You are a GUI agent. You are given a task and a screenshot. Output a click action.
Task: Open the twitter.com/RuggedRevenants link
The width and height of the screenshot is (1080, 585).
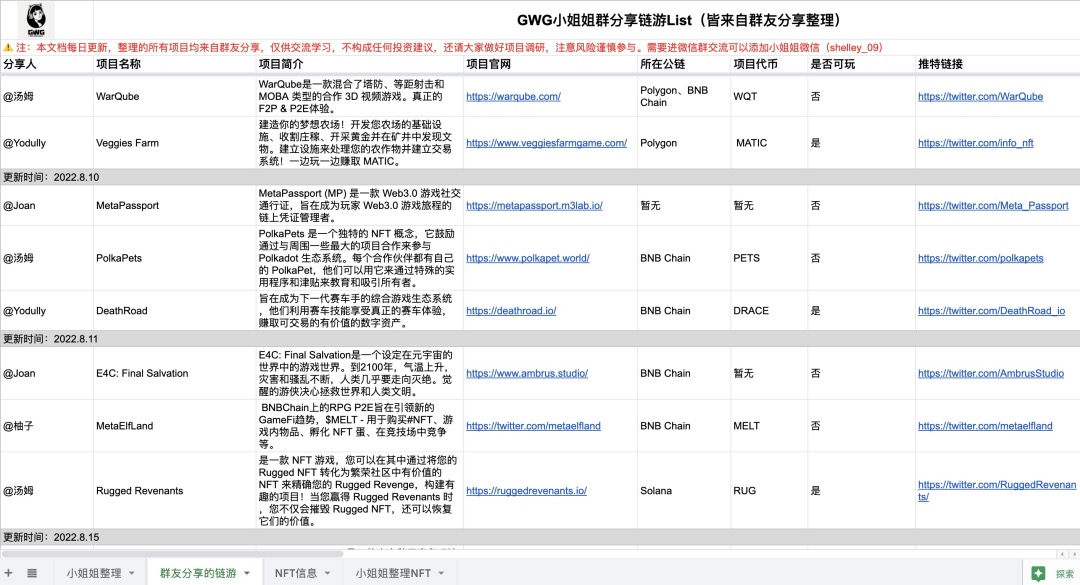997,491
